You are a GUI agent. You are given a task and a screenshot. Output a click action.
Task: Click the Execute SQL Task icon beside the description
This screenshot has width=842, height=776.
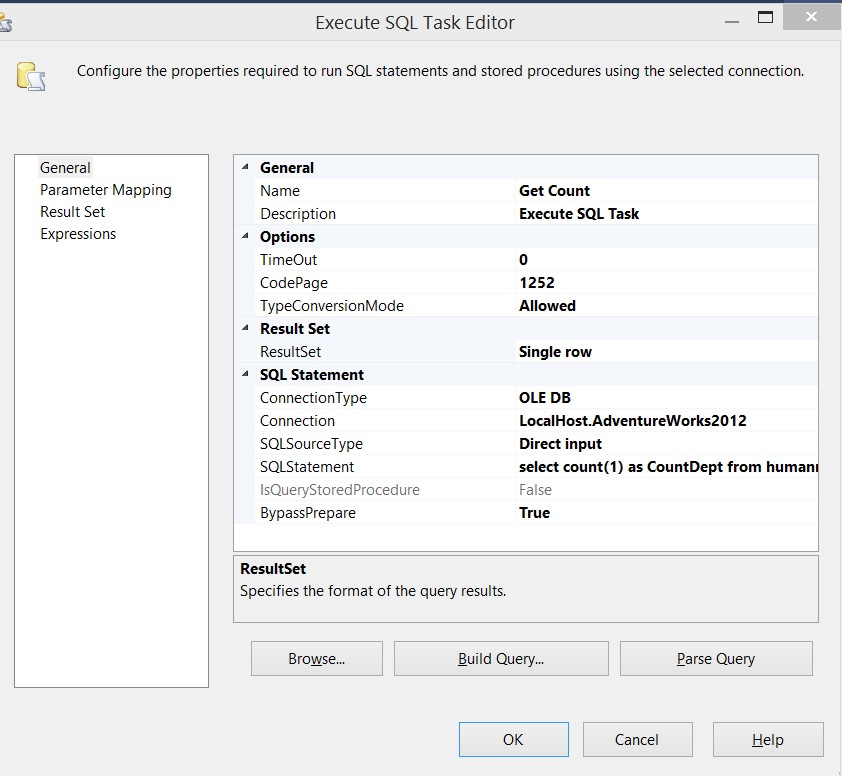click(x=31, y=76)
